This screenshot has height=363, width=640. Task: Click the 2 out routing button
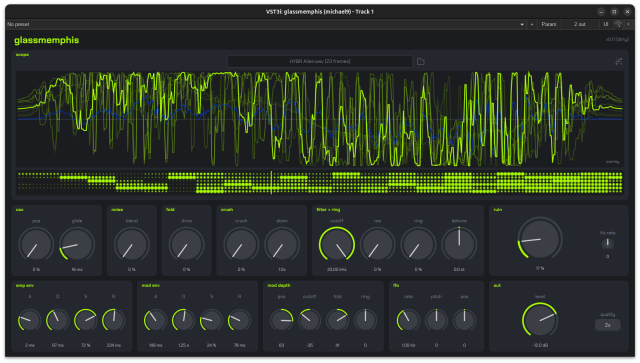tap(580, 24)
